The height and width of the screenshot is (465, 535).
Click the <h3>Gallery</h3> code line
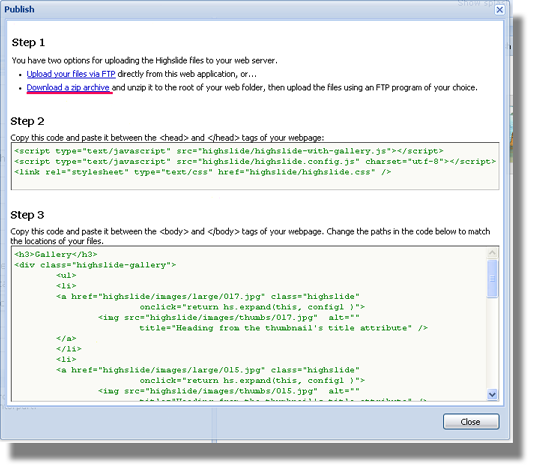(x=56, y=255)
